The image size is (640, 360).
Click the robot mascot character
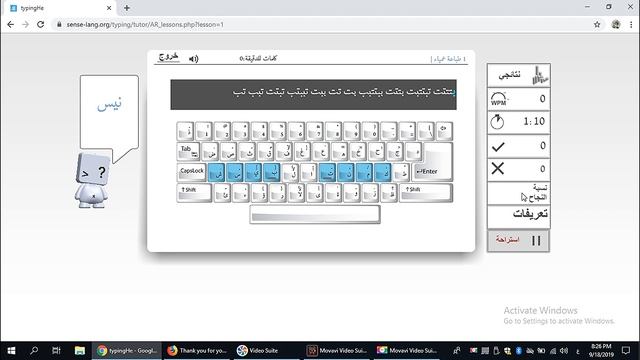(x=92, y=180)
